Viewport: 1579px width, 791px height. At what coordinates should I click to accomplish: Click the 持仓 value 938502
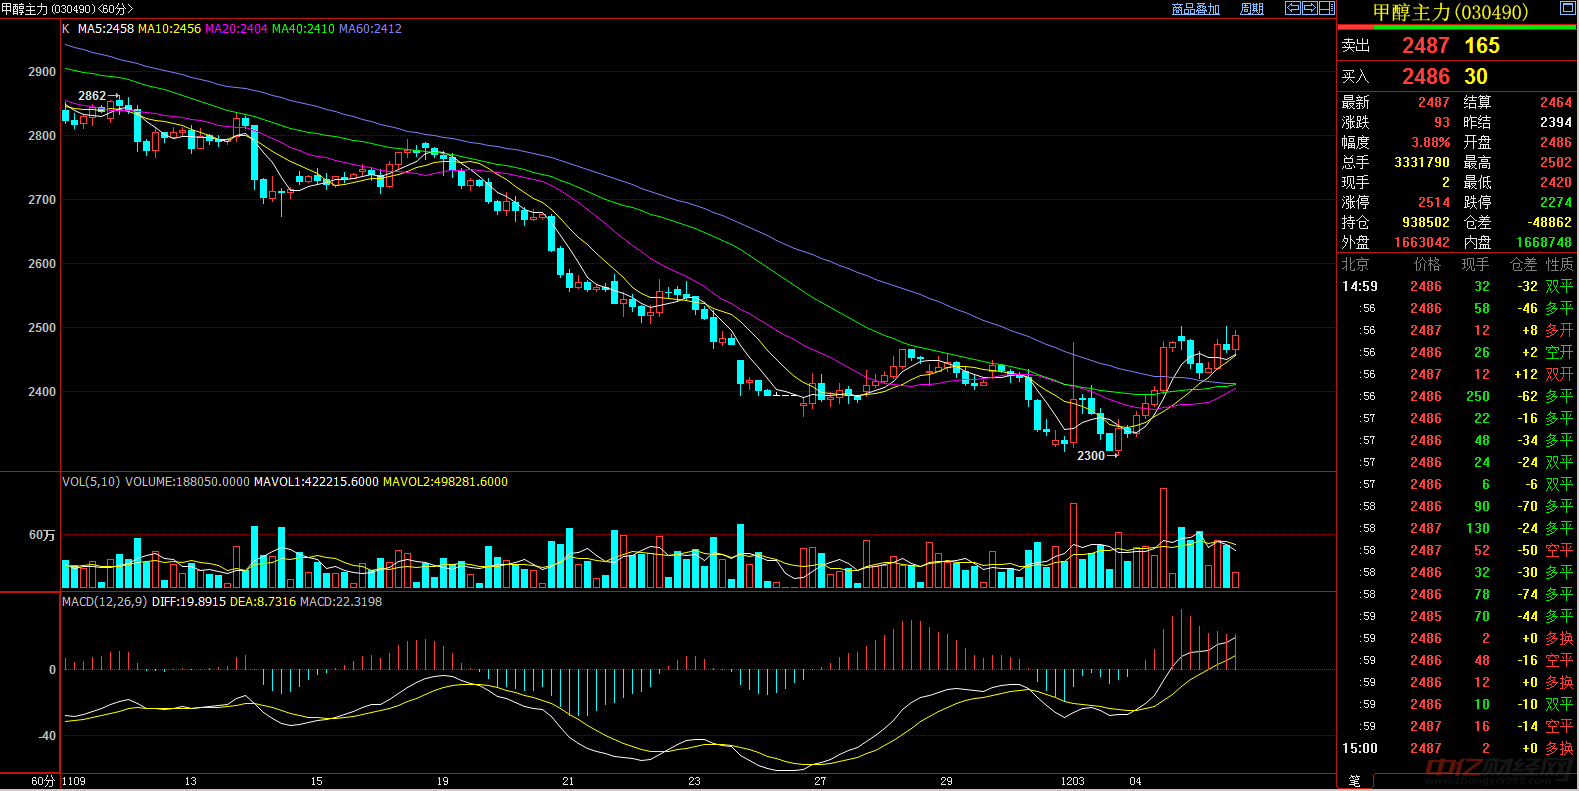[1426, 222]
